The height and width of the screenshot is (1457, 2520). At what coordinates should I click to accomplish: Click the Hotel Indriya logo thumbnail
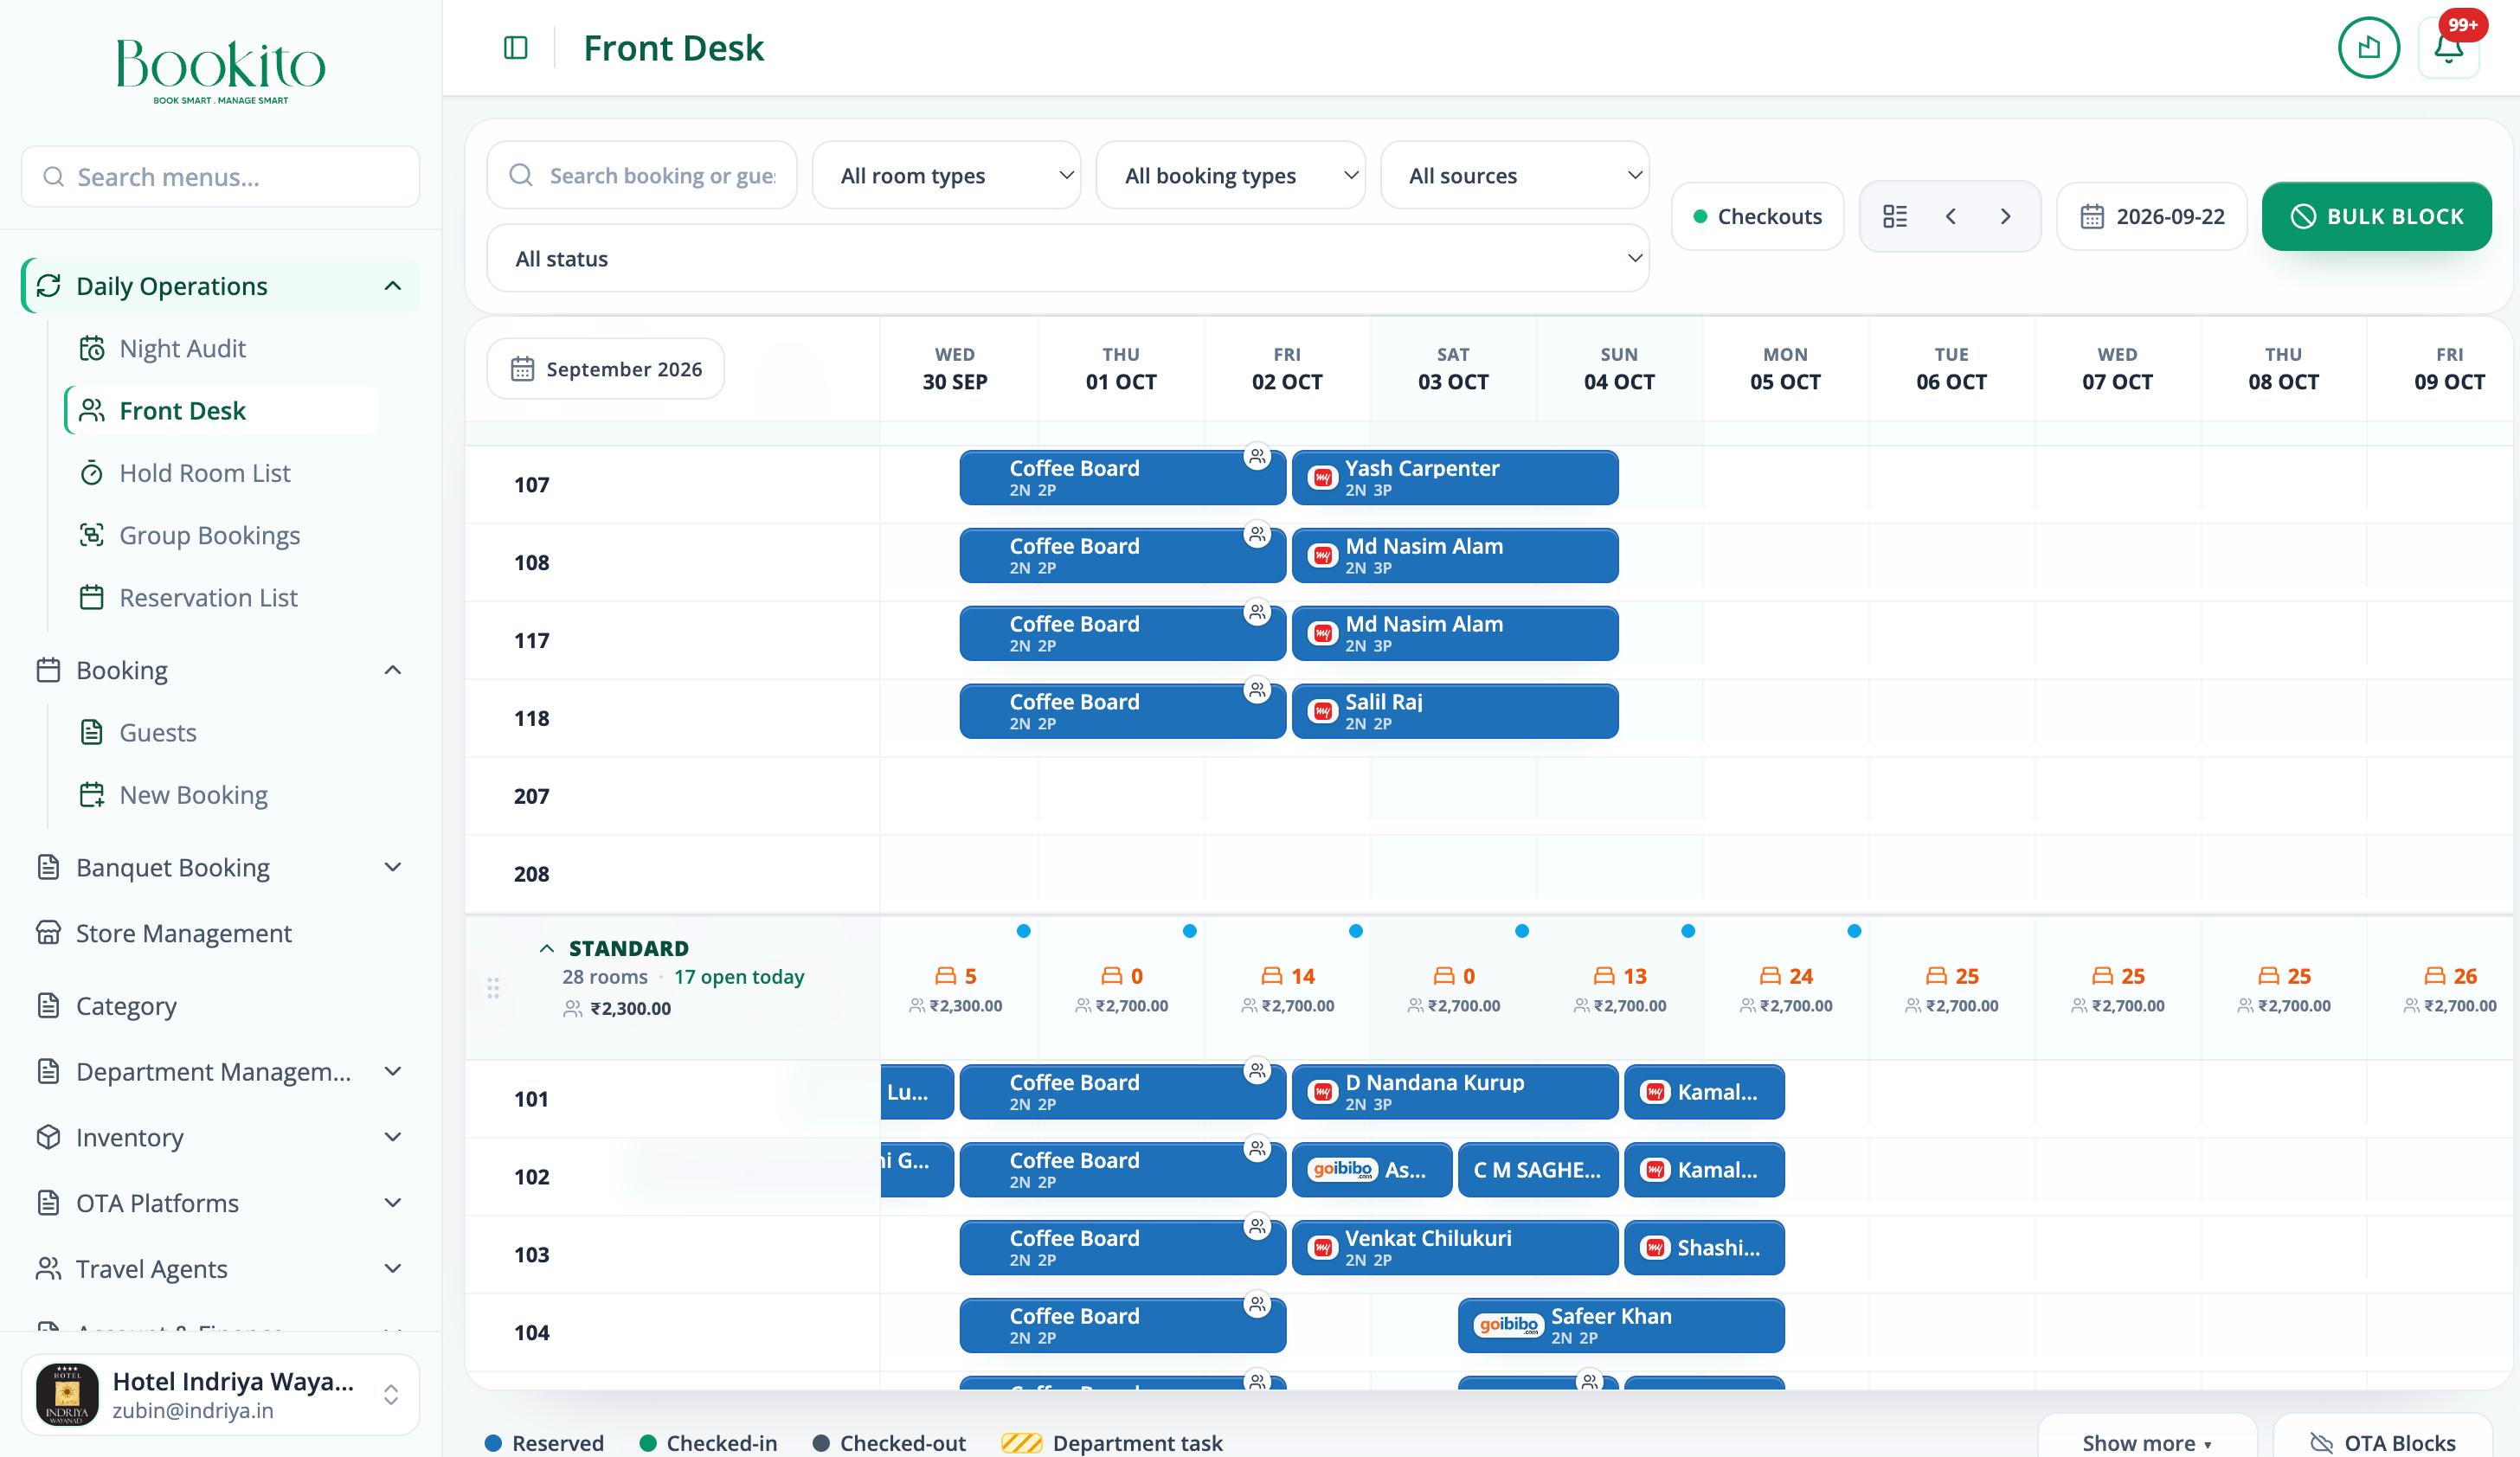click(67, 1394)
